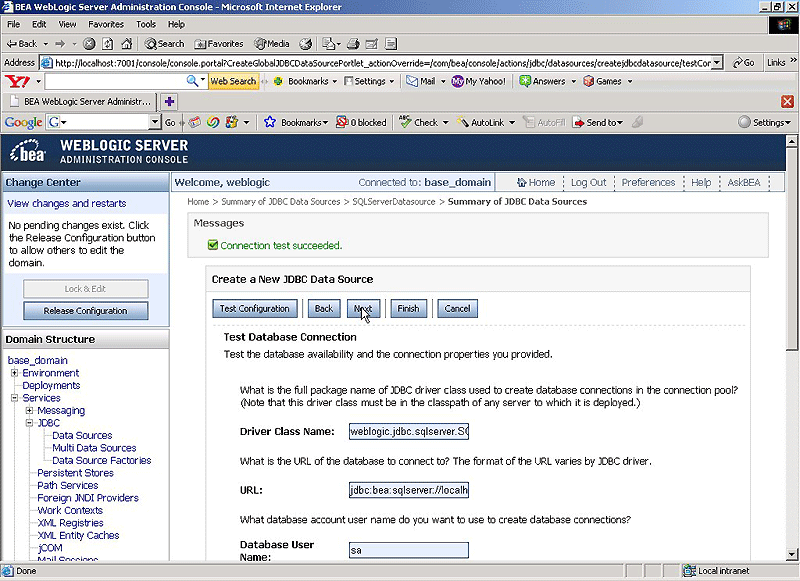
Task: Open the Edit menu
Action: pos(39,24)
